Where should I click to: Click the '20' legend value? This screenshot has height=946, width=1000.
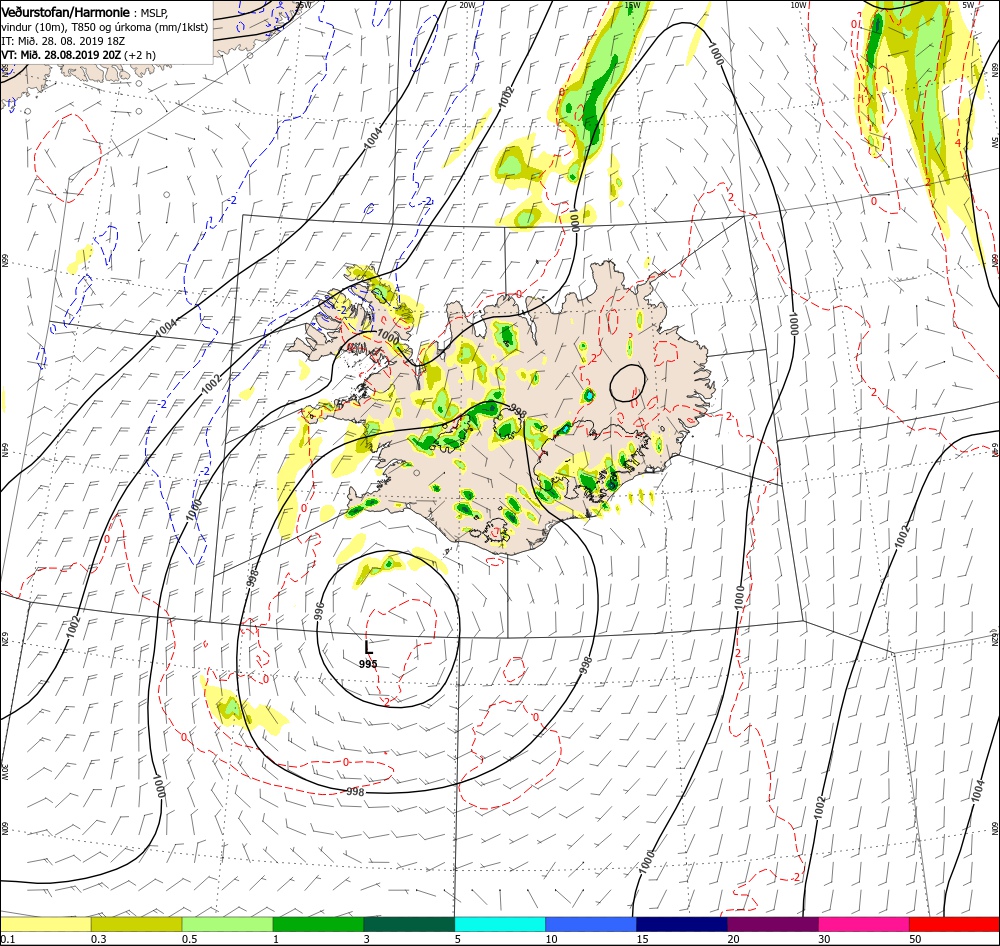(734, 939)
